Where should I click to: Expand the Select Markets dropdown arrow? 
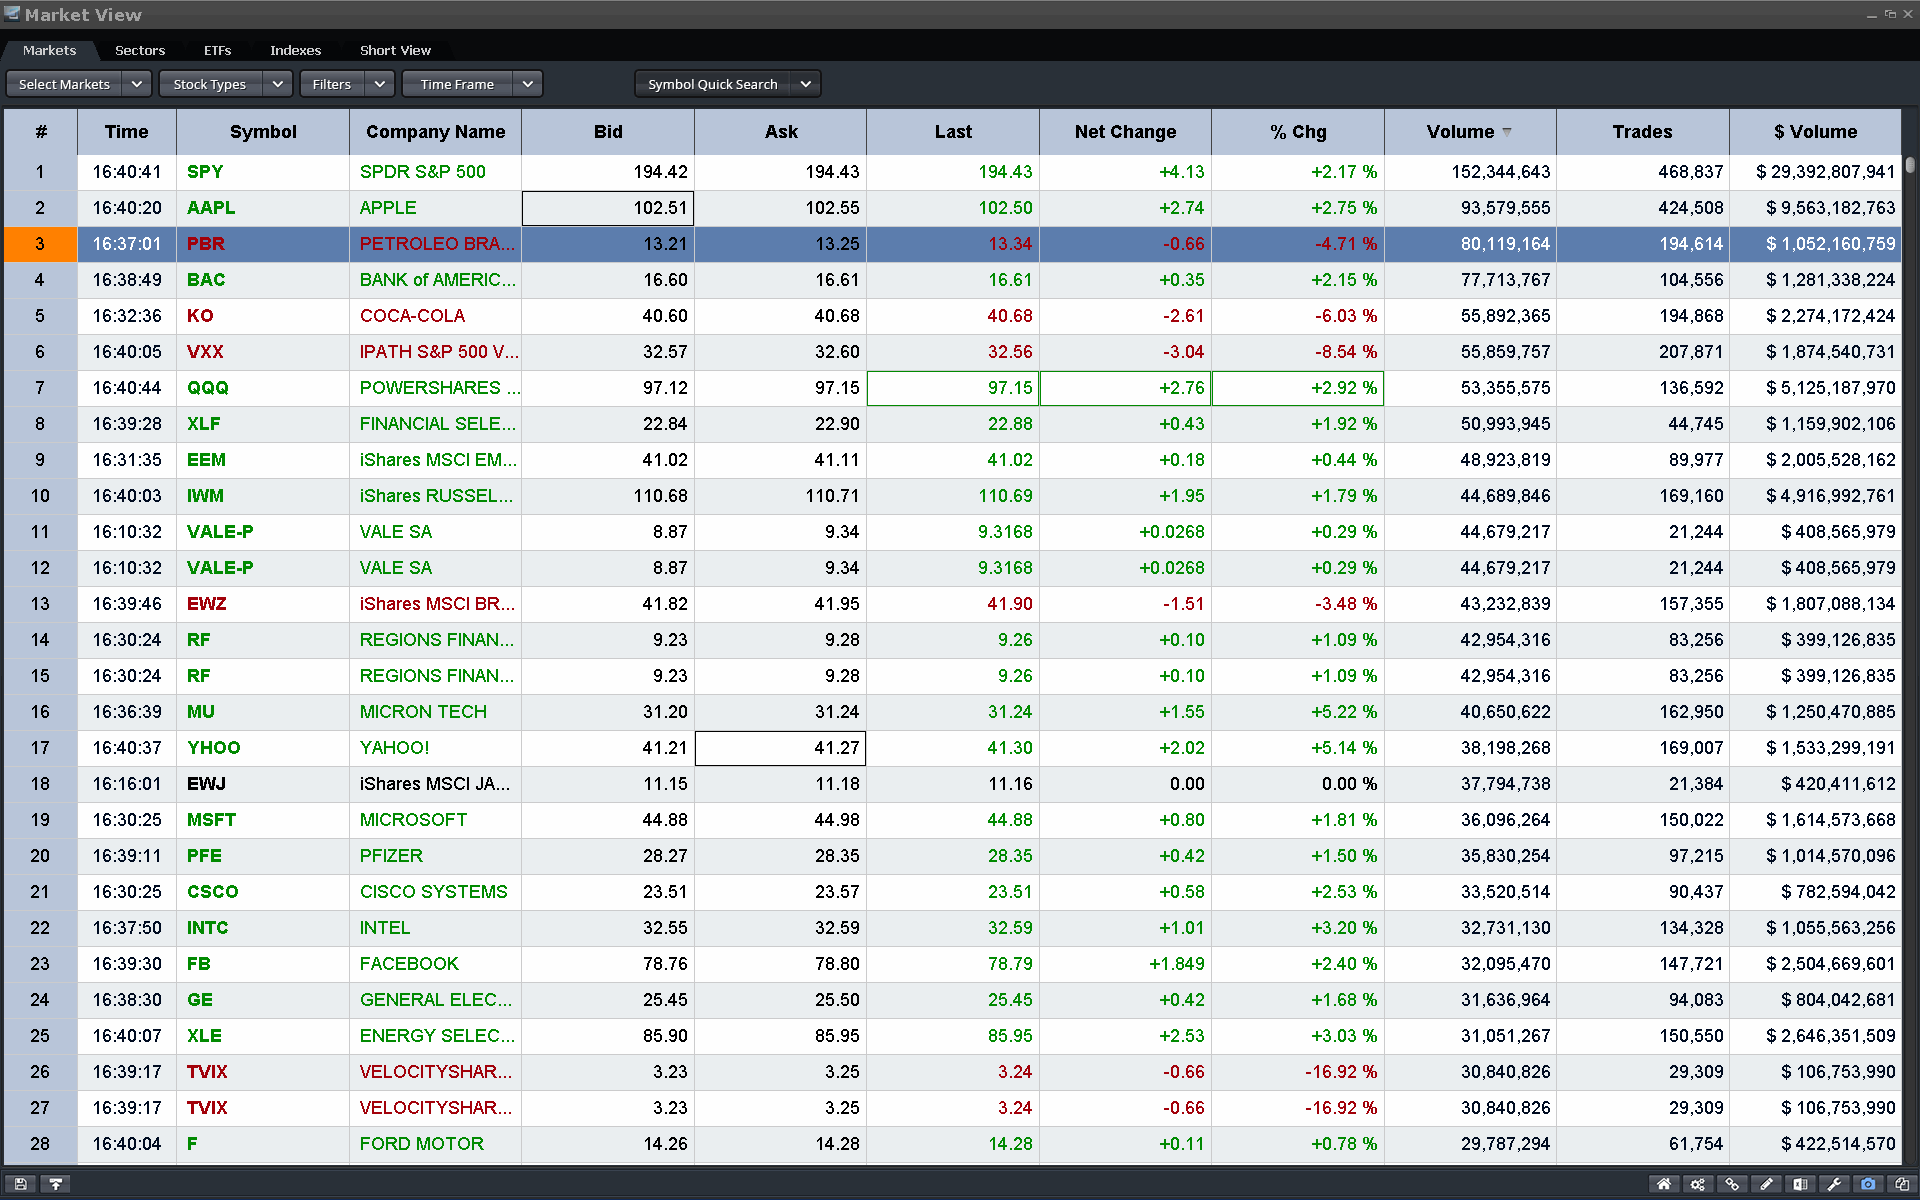(137, 84)
